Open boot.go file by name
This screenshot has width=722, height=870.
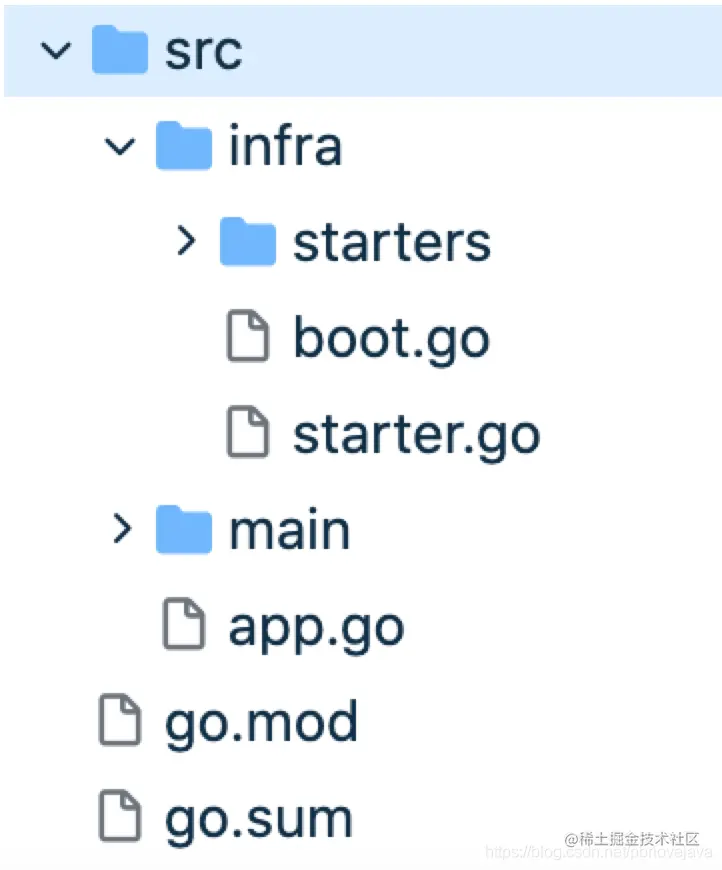[x=391, y=339]
